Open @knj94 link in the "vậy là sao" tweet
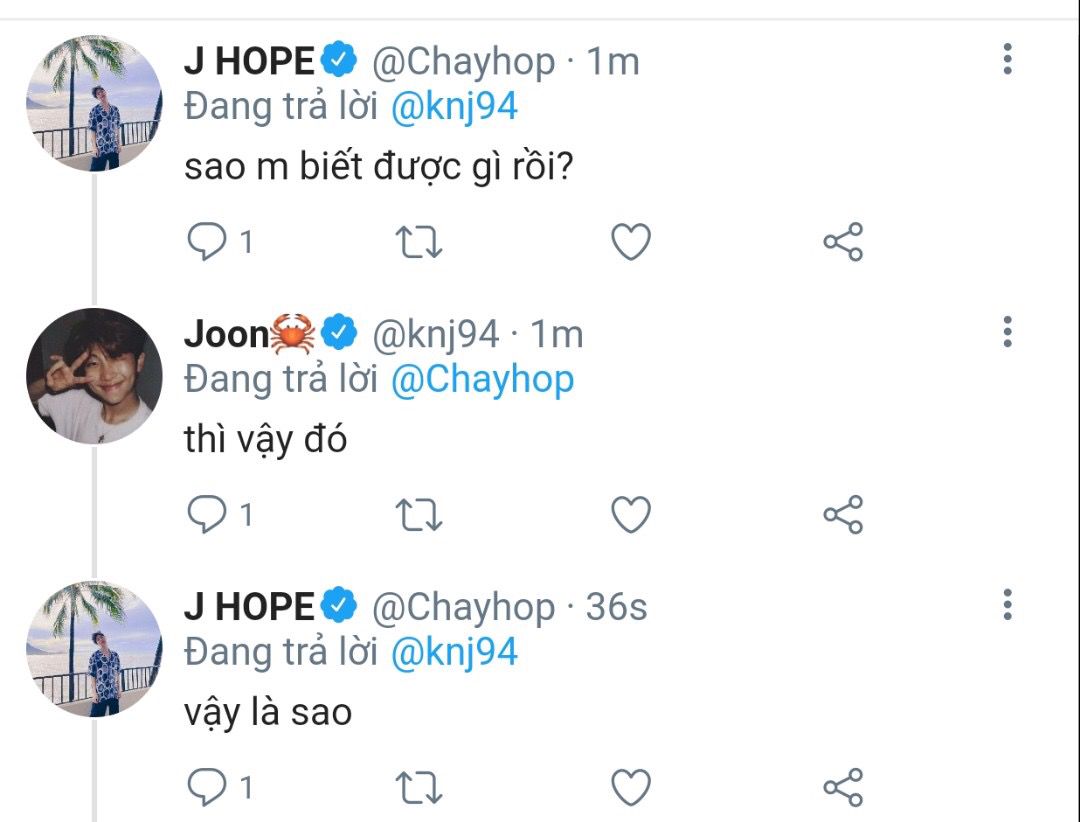This screenshot has height=822, width=1080. click(x=455, y=653)
